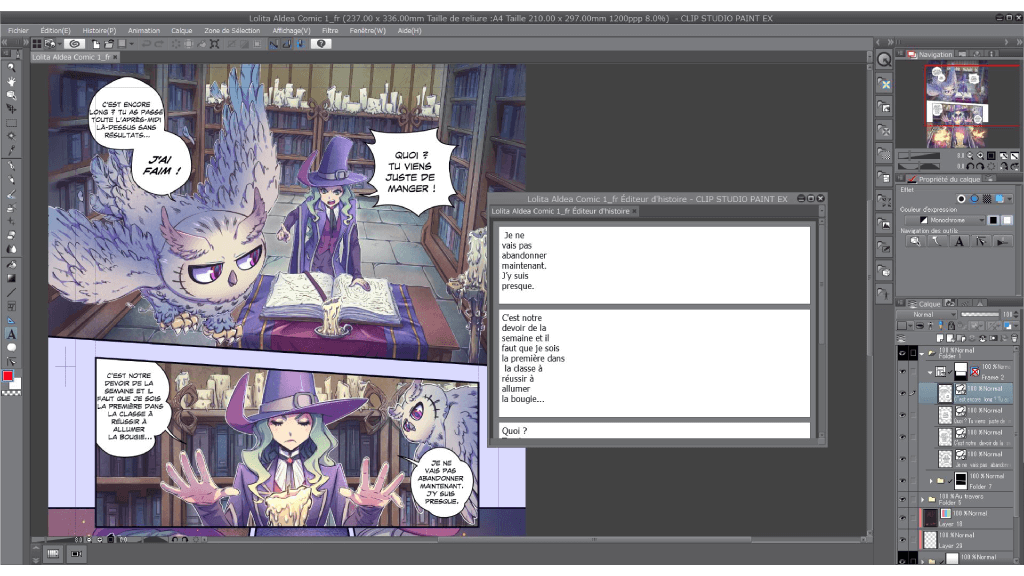The width and height of the screenshot is (1024, 576).
Task: Collapse the Frame 2 folder
Action: pos(930,372)
